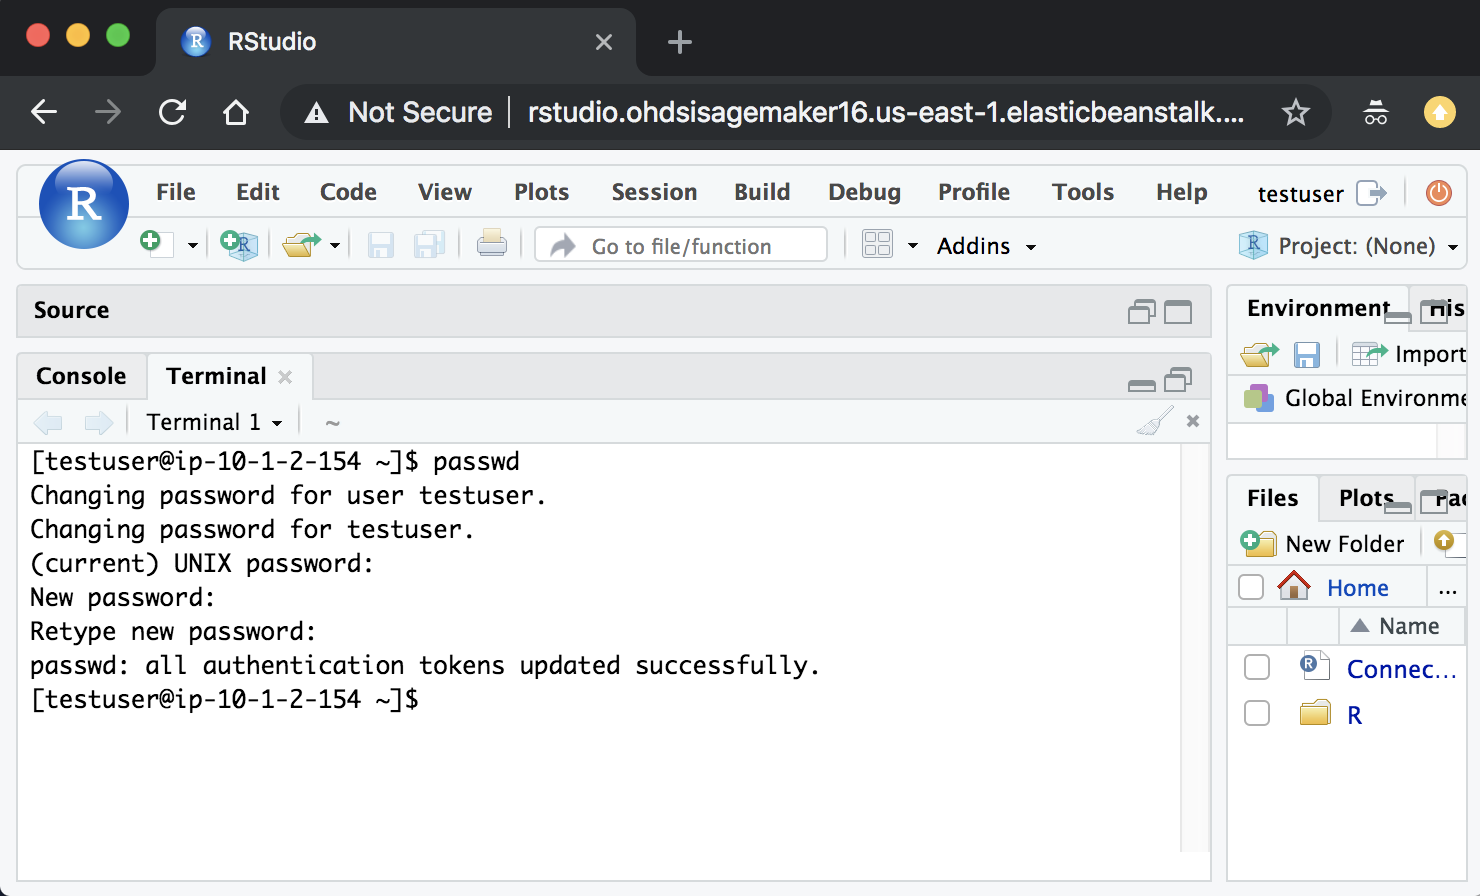1480x896 pixels.
Task: Open the Build menu
Action: point(762,192)
